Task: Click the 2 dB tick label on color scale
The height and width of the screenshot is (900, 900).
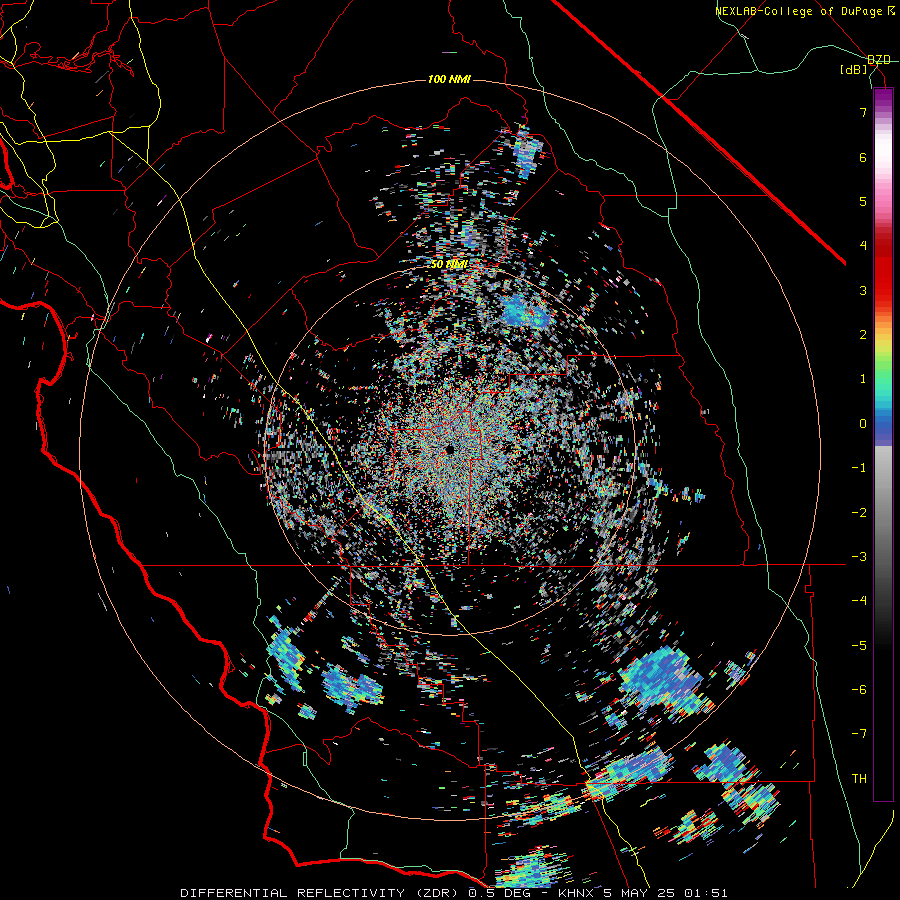Action: pyautogui.click(x=863, y=335)
